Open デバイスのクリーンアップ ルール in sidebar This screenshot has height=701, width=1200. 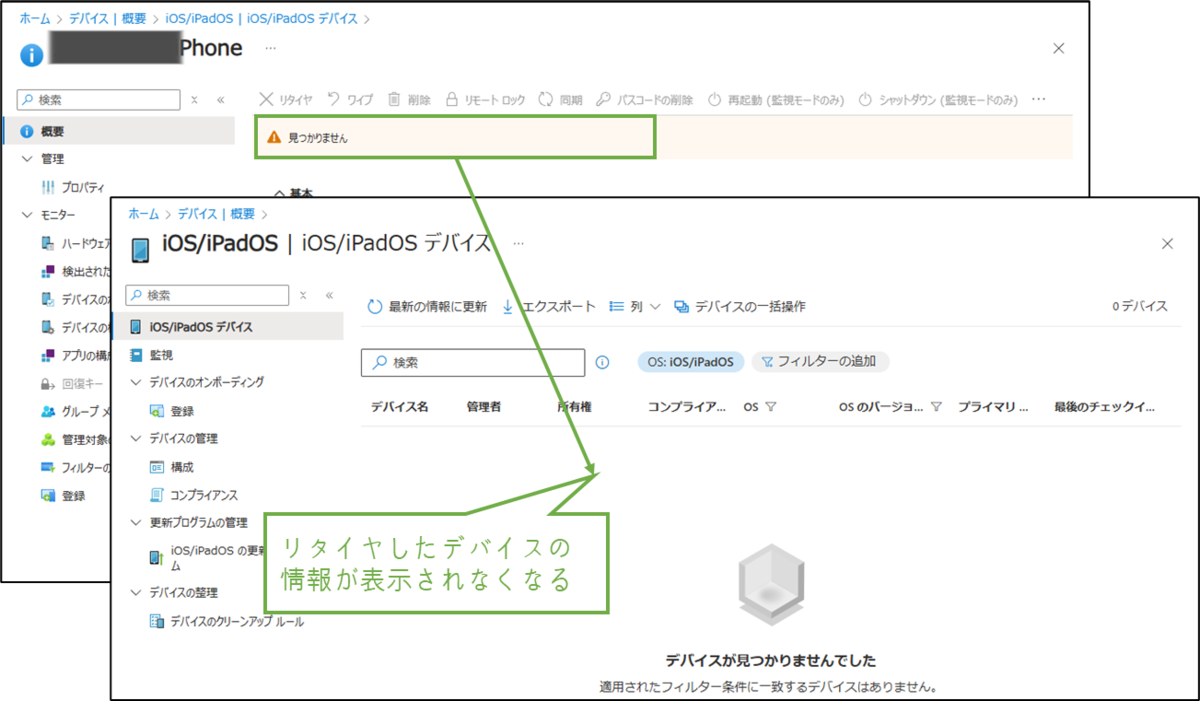point(226,621)
